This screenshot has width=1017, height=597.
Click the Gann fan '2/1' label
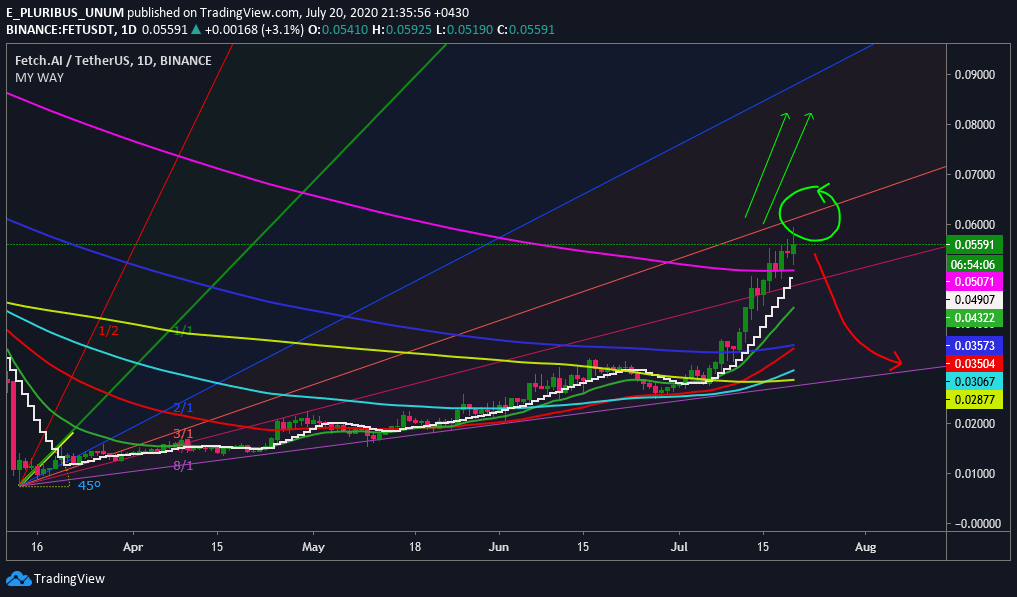point(183,408)
